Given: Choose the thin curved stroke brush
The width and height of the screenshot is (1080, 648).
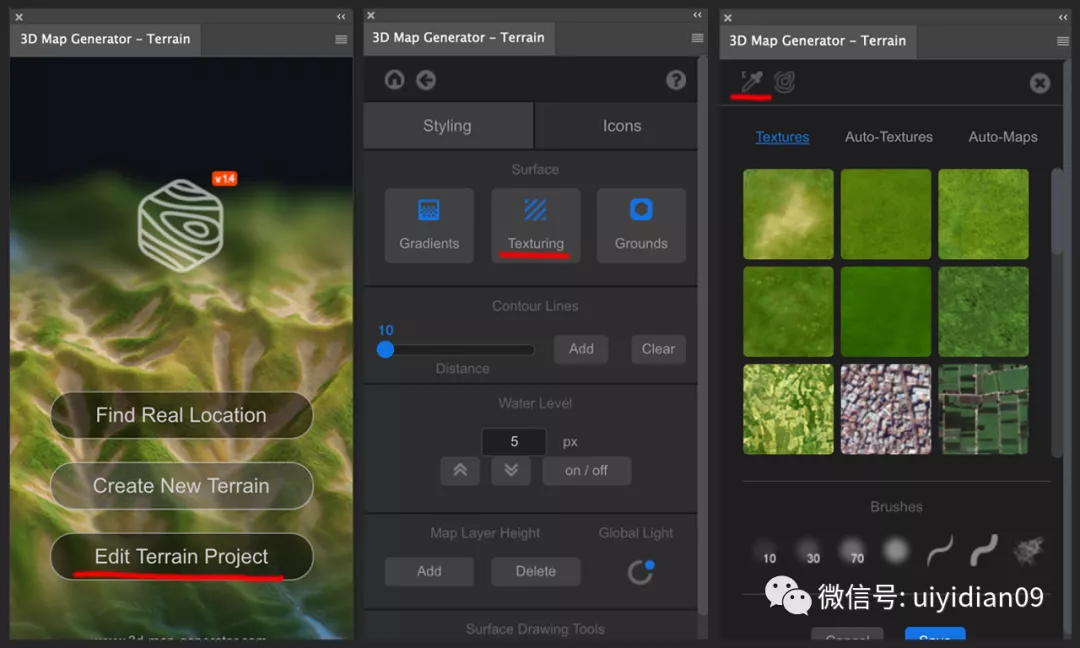Looking at the screenshot, I should (x=940, y=551).
